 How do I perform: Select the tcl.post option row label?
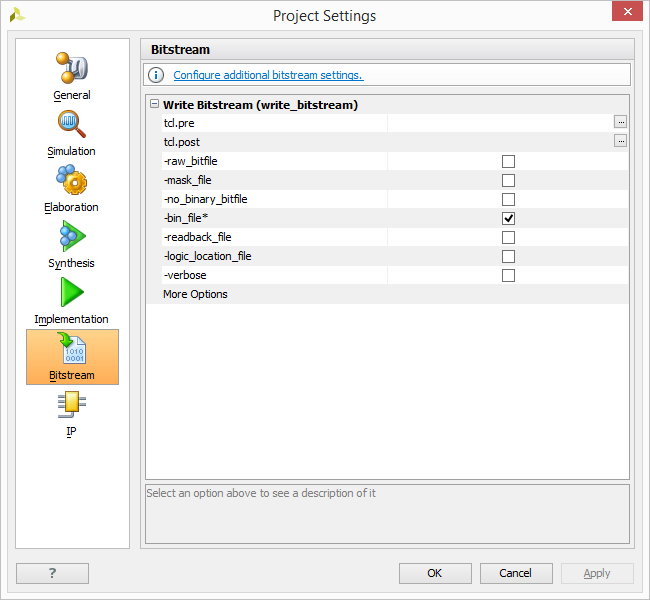click(x=182, y=142)
